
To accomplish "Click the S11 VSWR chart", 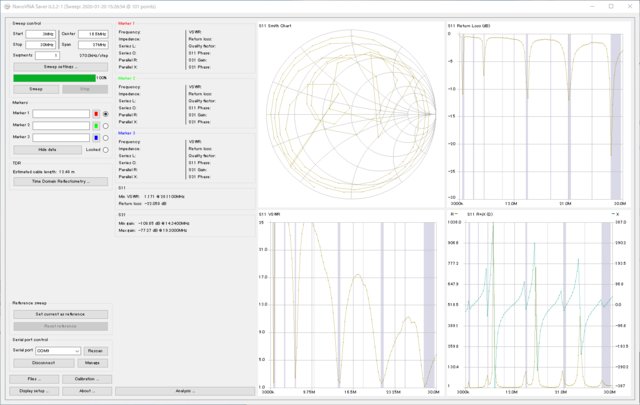I will click(351, 303).
